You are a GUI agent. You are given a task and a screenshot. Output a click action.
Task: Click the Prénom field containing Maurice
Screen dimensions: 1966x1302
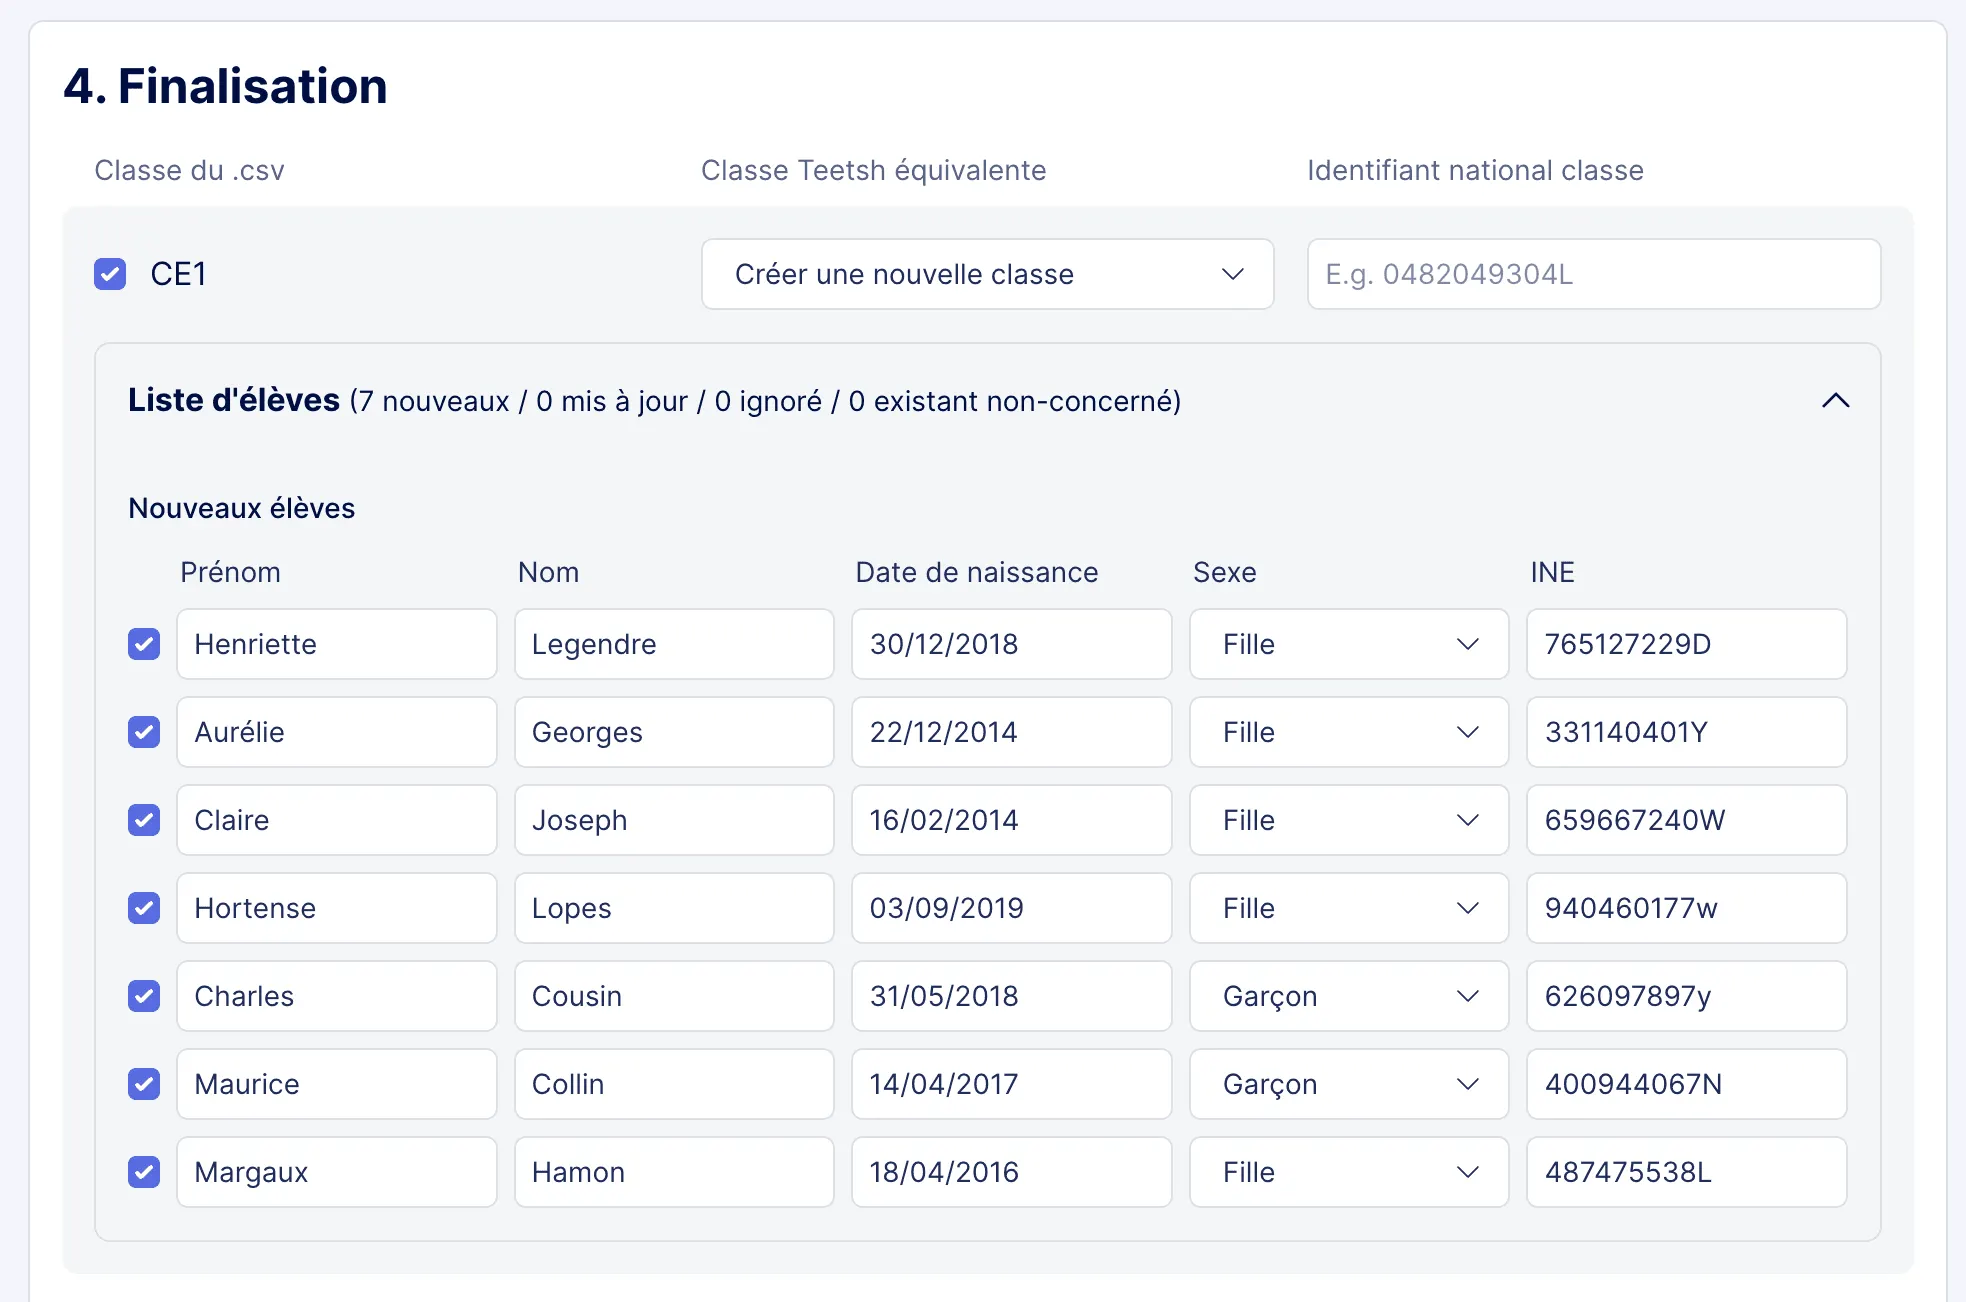(x=337, y=1084)
